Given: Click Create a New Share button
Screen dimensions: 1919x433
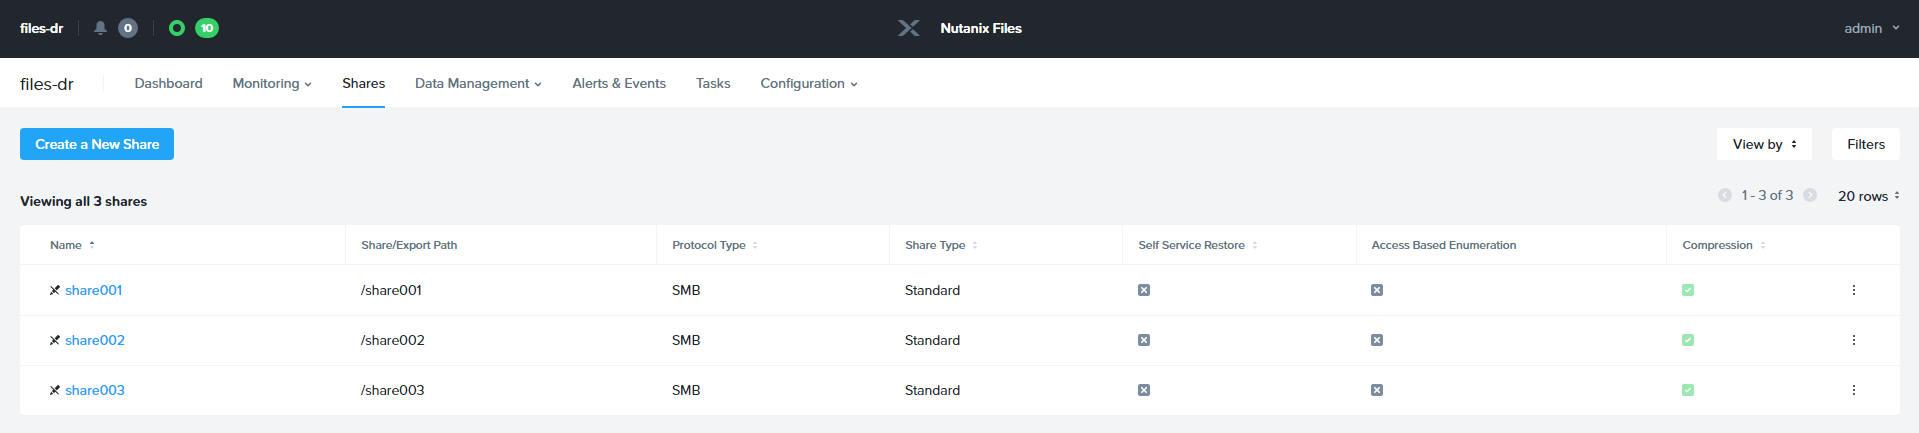Looking at the screenshot, I should (x=97, y=144).
